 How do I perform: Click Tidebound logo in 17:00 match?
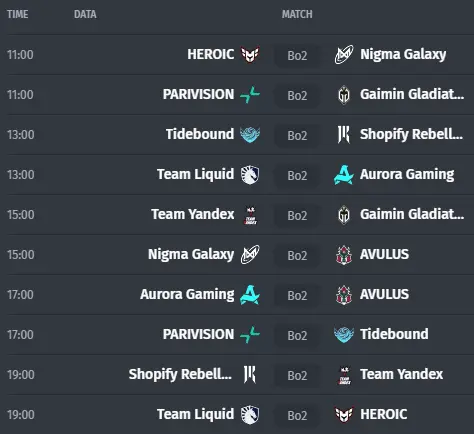[344, 335]
